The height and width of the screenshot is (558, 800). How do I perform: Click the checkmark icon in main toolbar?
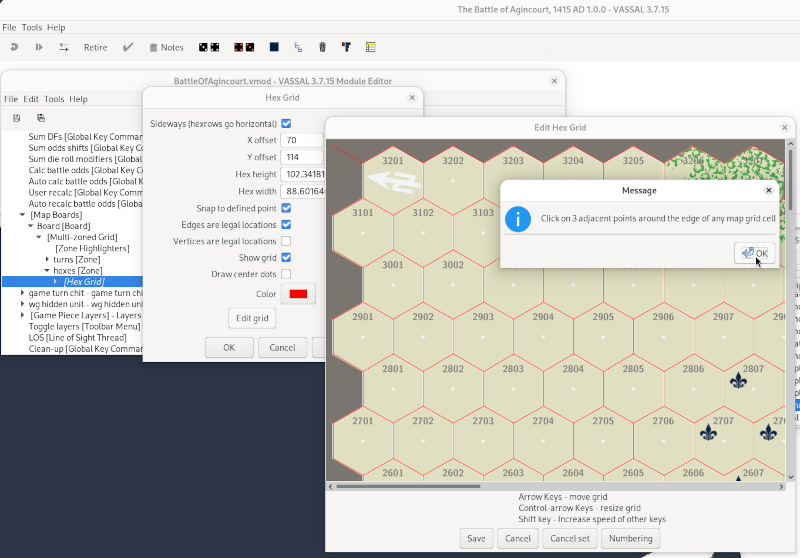(128, 47)
